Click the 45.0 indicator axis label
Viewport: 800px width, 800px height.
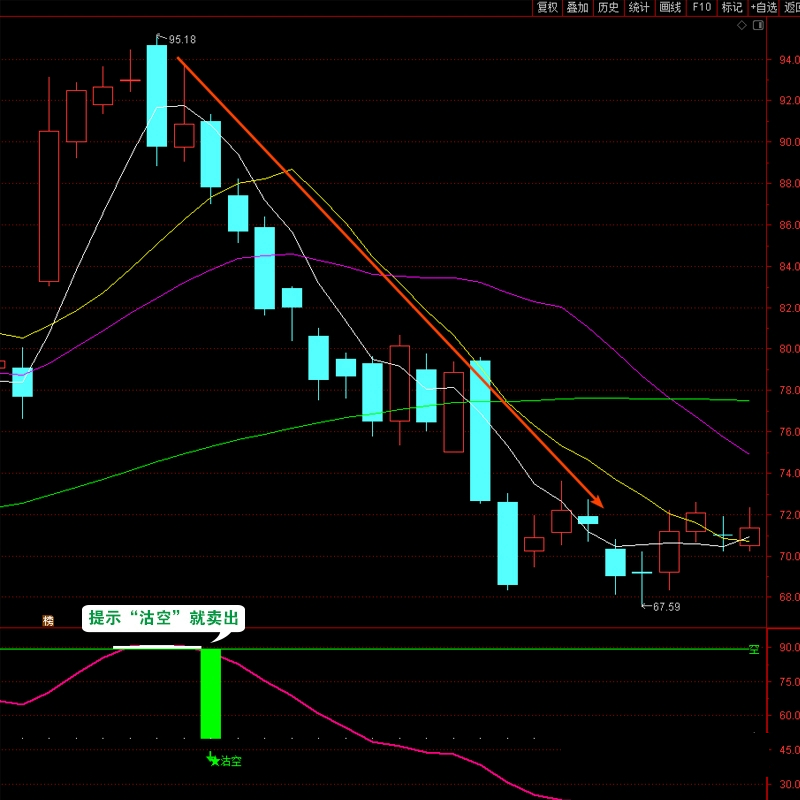point(789,750)
